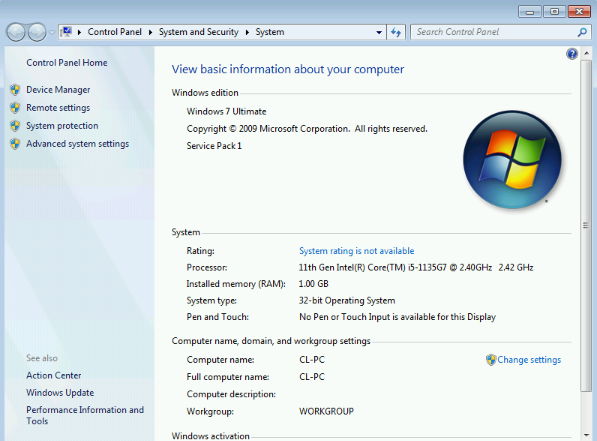This screenshot has width=597, height=441.
Task: Select Control Panel in the breadcrumb
Action: (x=115, y=32)
